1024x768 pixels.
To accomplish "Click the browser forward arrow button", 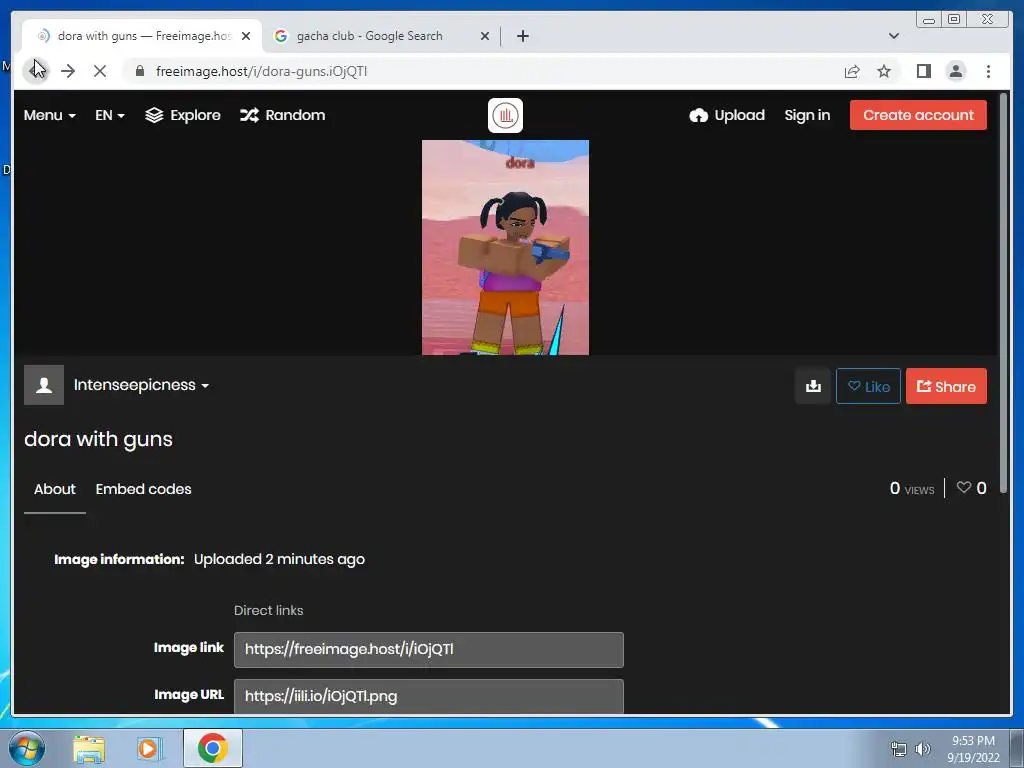I will point(68,71).
